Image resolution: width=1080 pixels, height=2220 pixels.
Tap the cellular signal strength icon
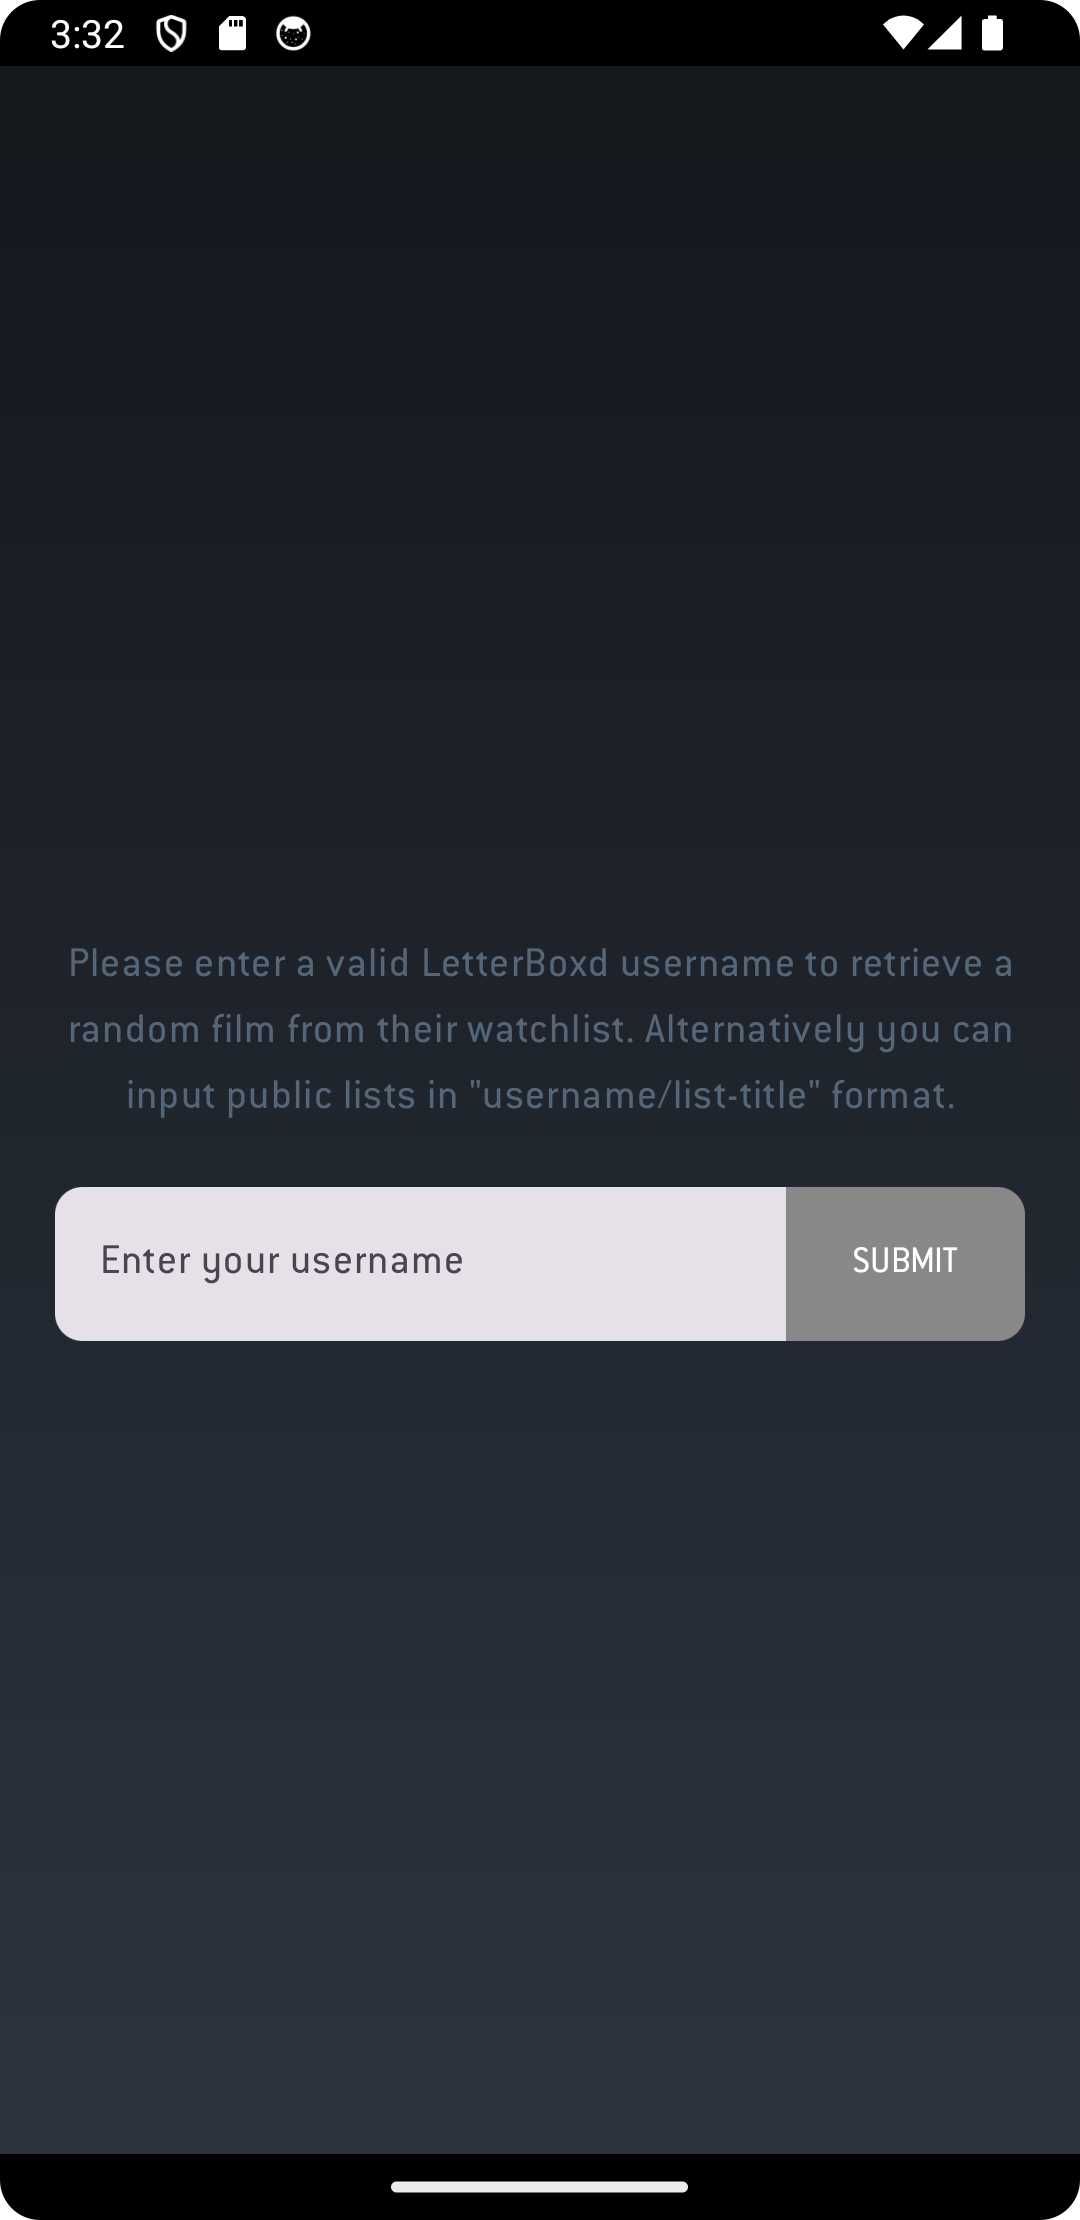coord(944,33)
